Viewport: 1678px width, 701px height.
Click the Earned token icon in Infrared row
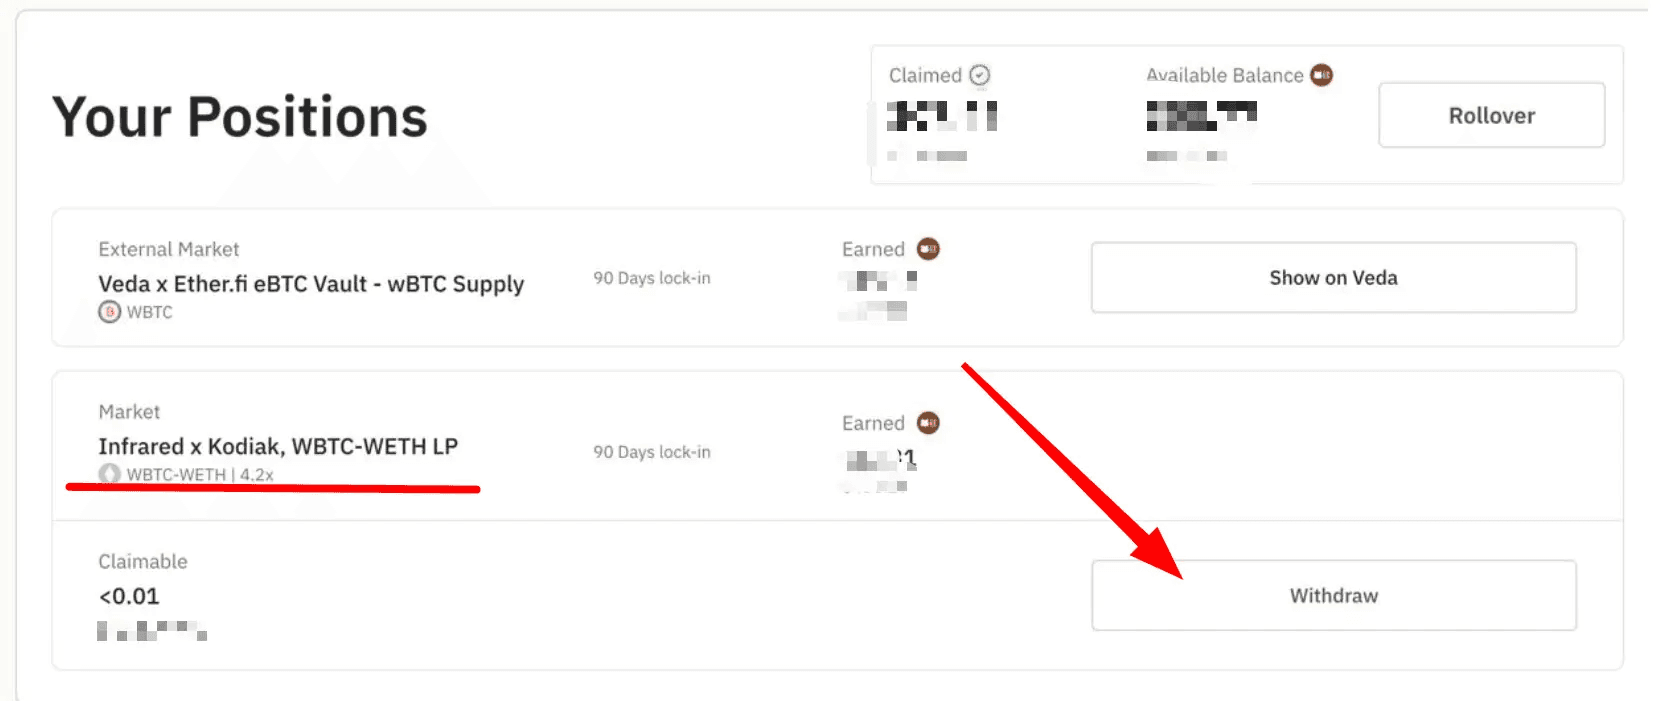(x=928, y=423)
